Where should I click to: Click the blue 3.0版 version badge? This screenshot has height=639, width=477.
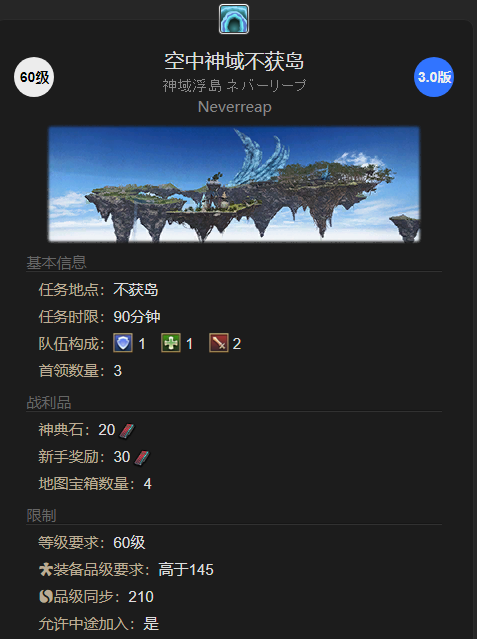pyautogui.click(x=434, y=77)
